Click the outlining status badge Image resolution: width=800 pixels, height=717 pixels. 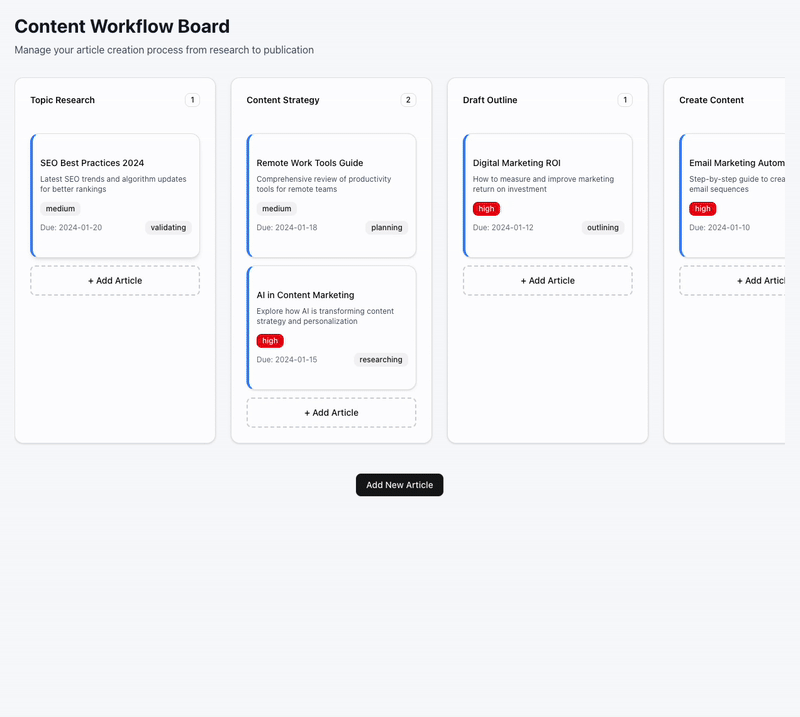(602, 228)
